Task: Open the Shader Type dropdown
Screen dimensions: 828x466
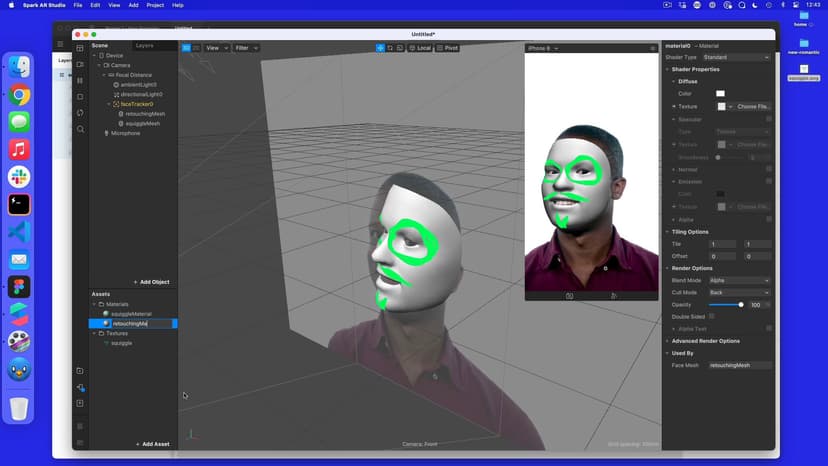Action: pyautogui.click(x=736, y=57)
